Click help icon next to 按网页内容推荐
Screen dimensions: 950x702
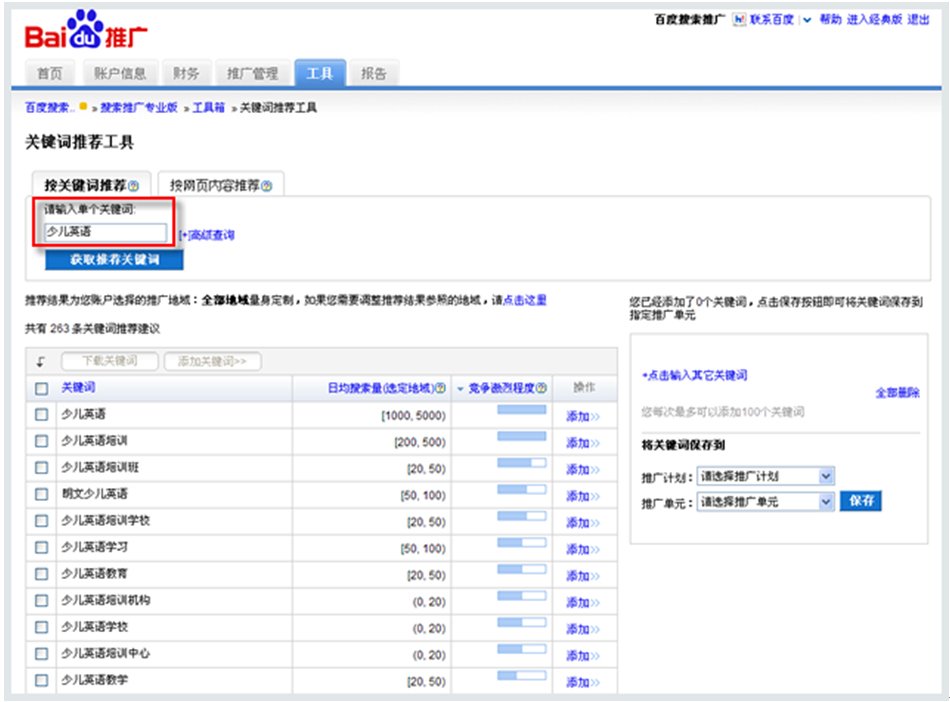pos(267,186)
